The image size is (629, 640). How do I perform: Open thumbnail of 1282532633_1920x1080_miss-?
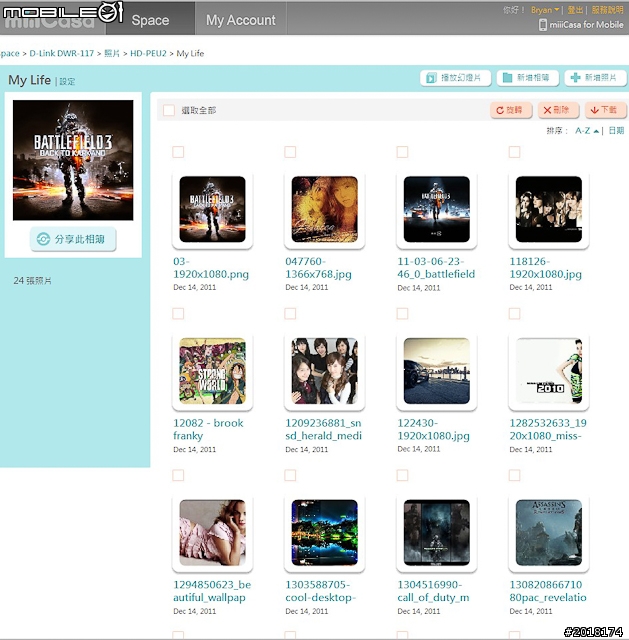[x=549, y=371]
